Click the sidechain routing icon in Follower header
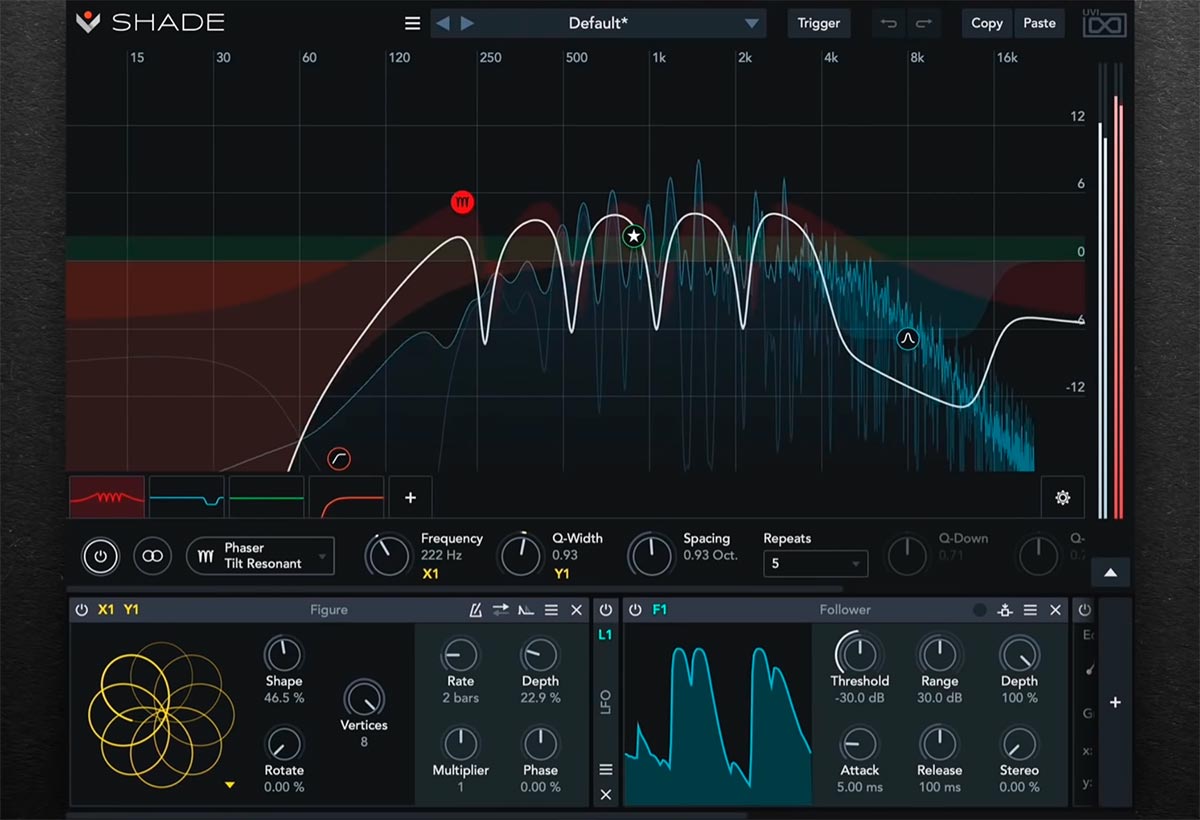Image resolution: width=1200 pixels, height=820 pixels. tap(1005, 610)
